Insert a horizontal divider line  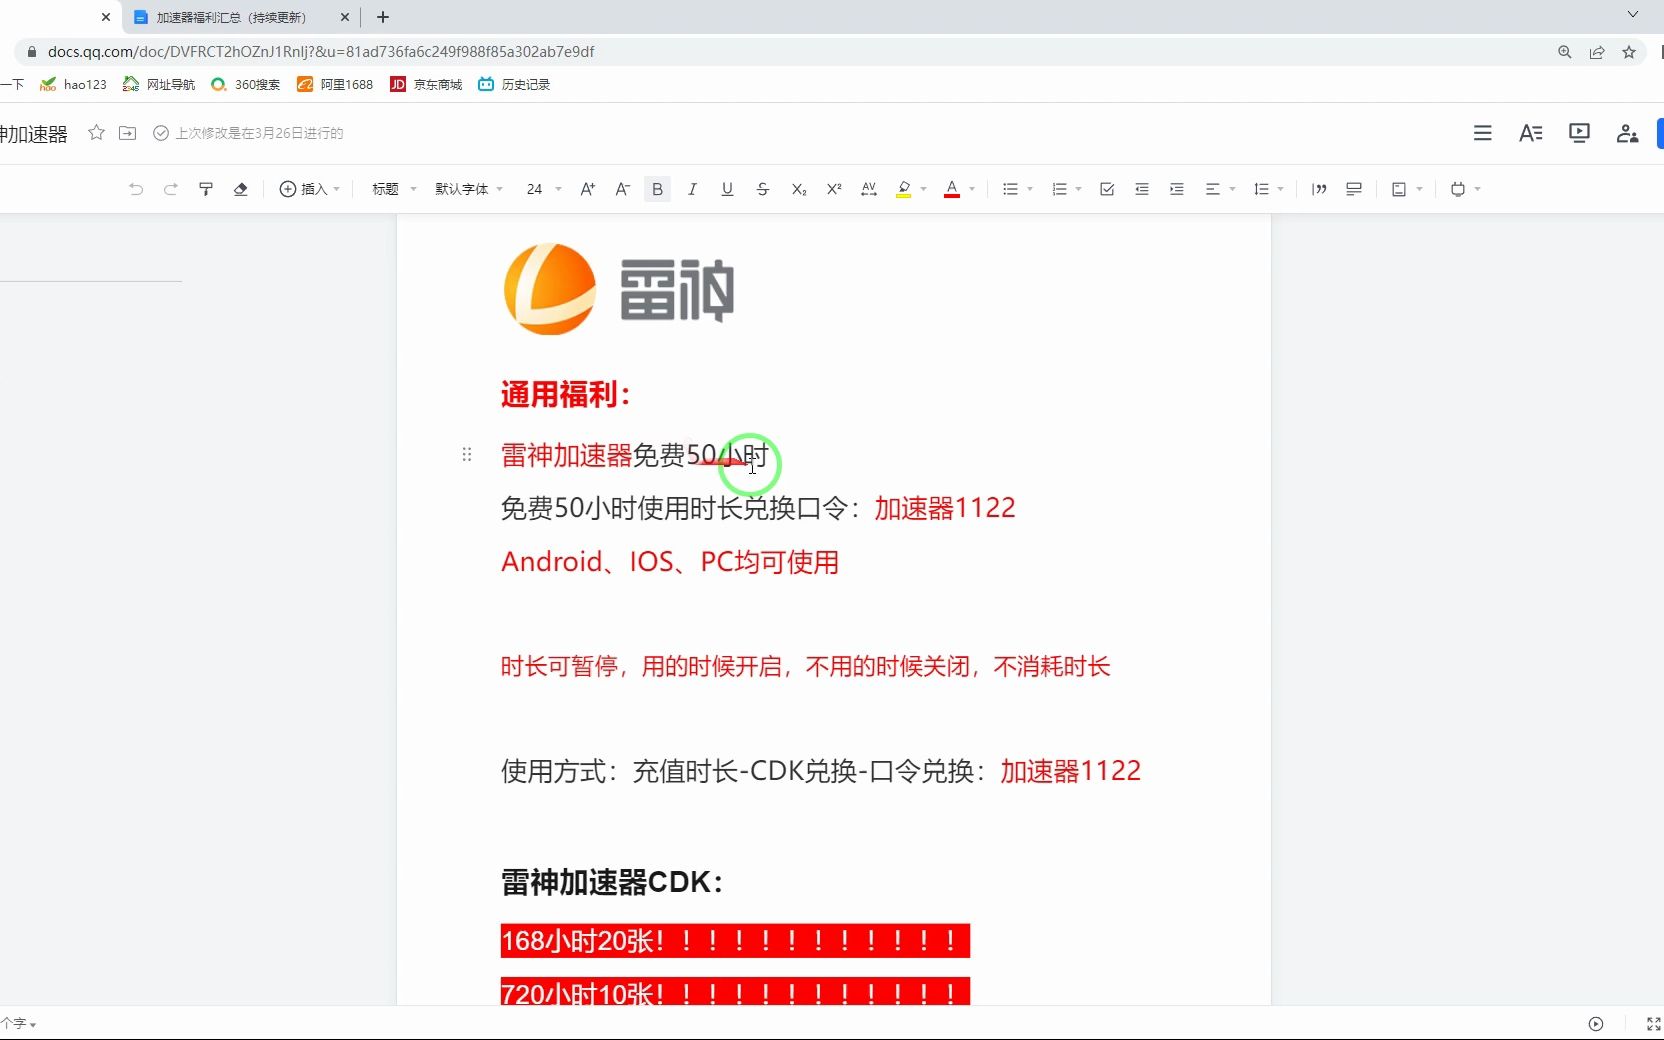pyautogui.click(x=1354, y=189)
